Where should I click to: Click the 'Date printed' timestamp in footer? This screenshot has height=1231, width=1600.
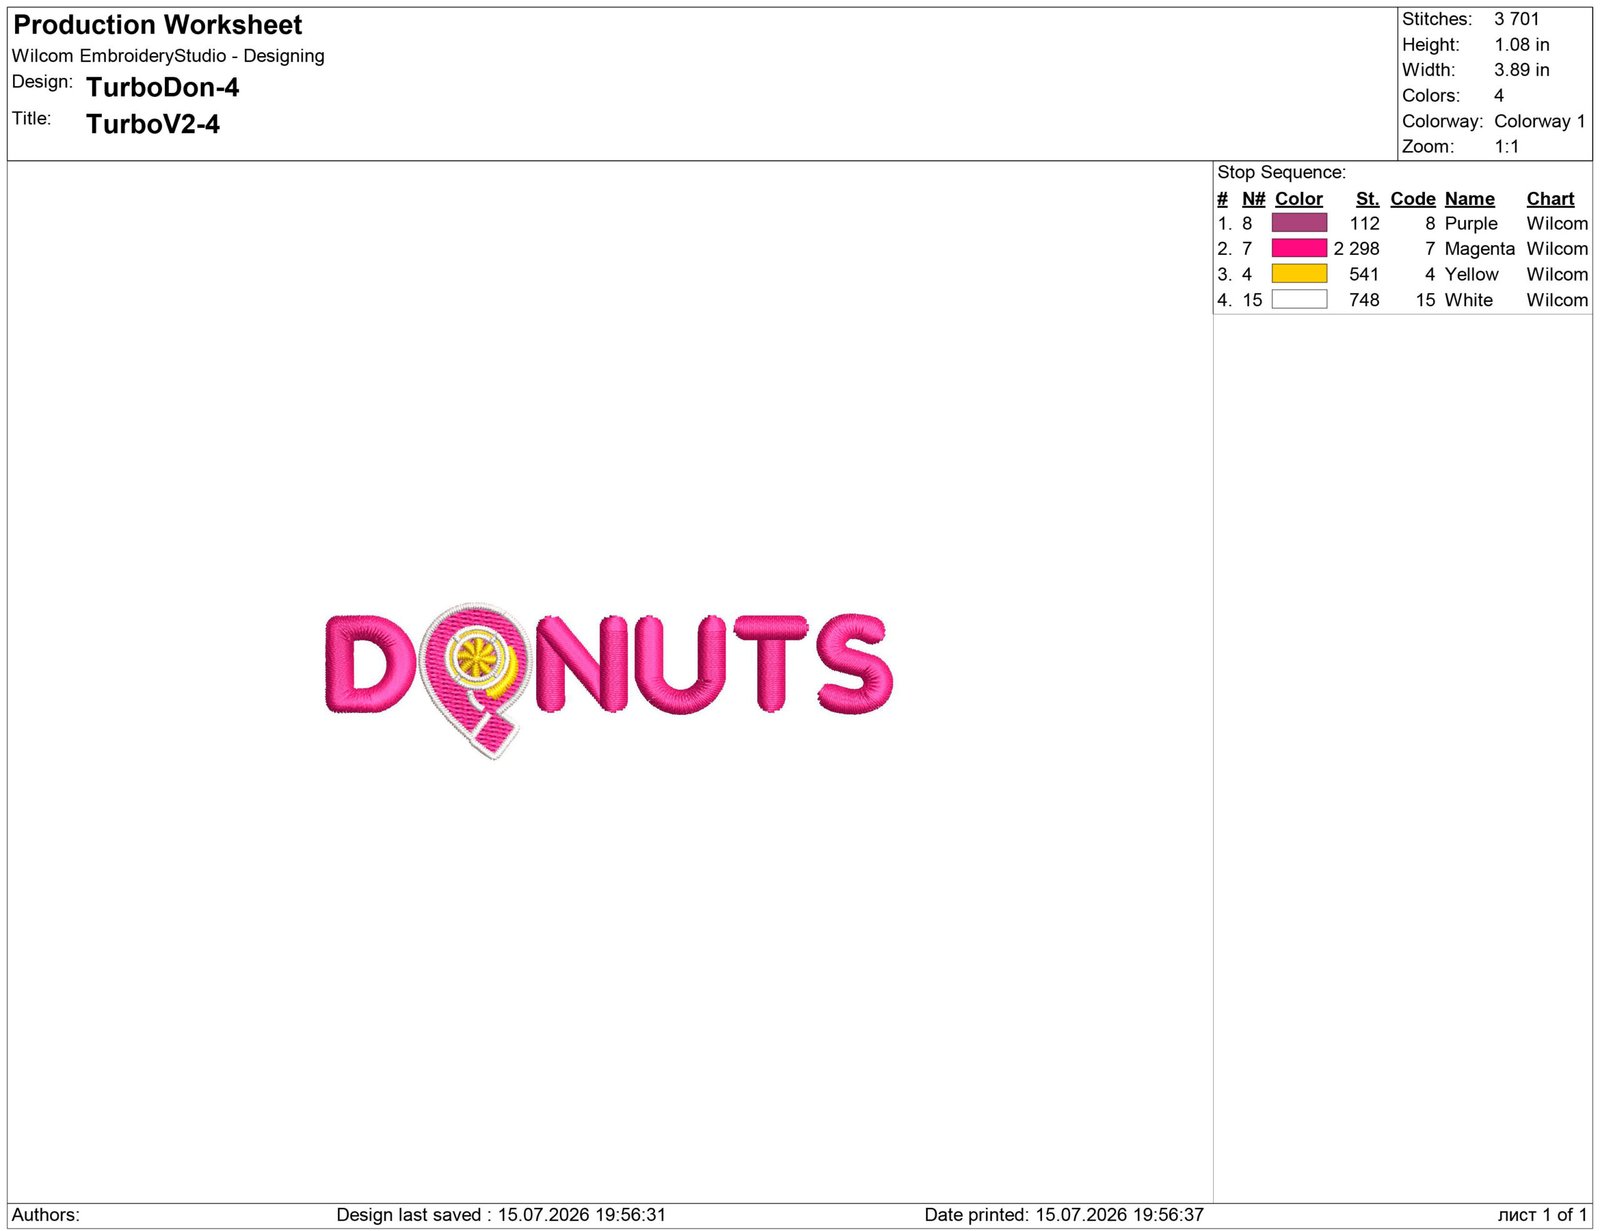pyautogui.click(x=1064, y=1215)
